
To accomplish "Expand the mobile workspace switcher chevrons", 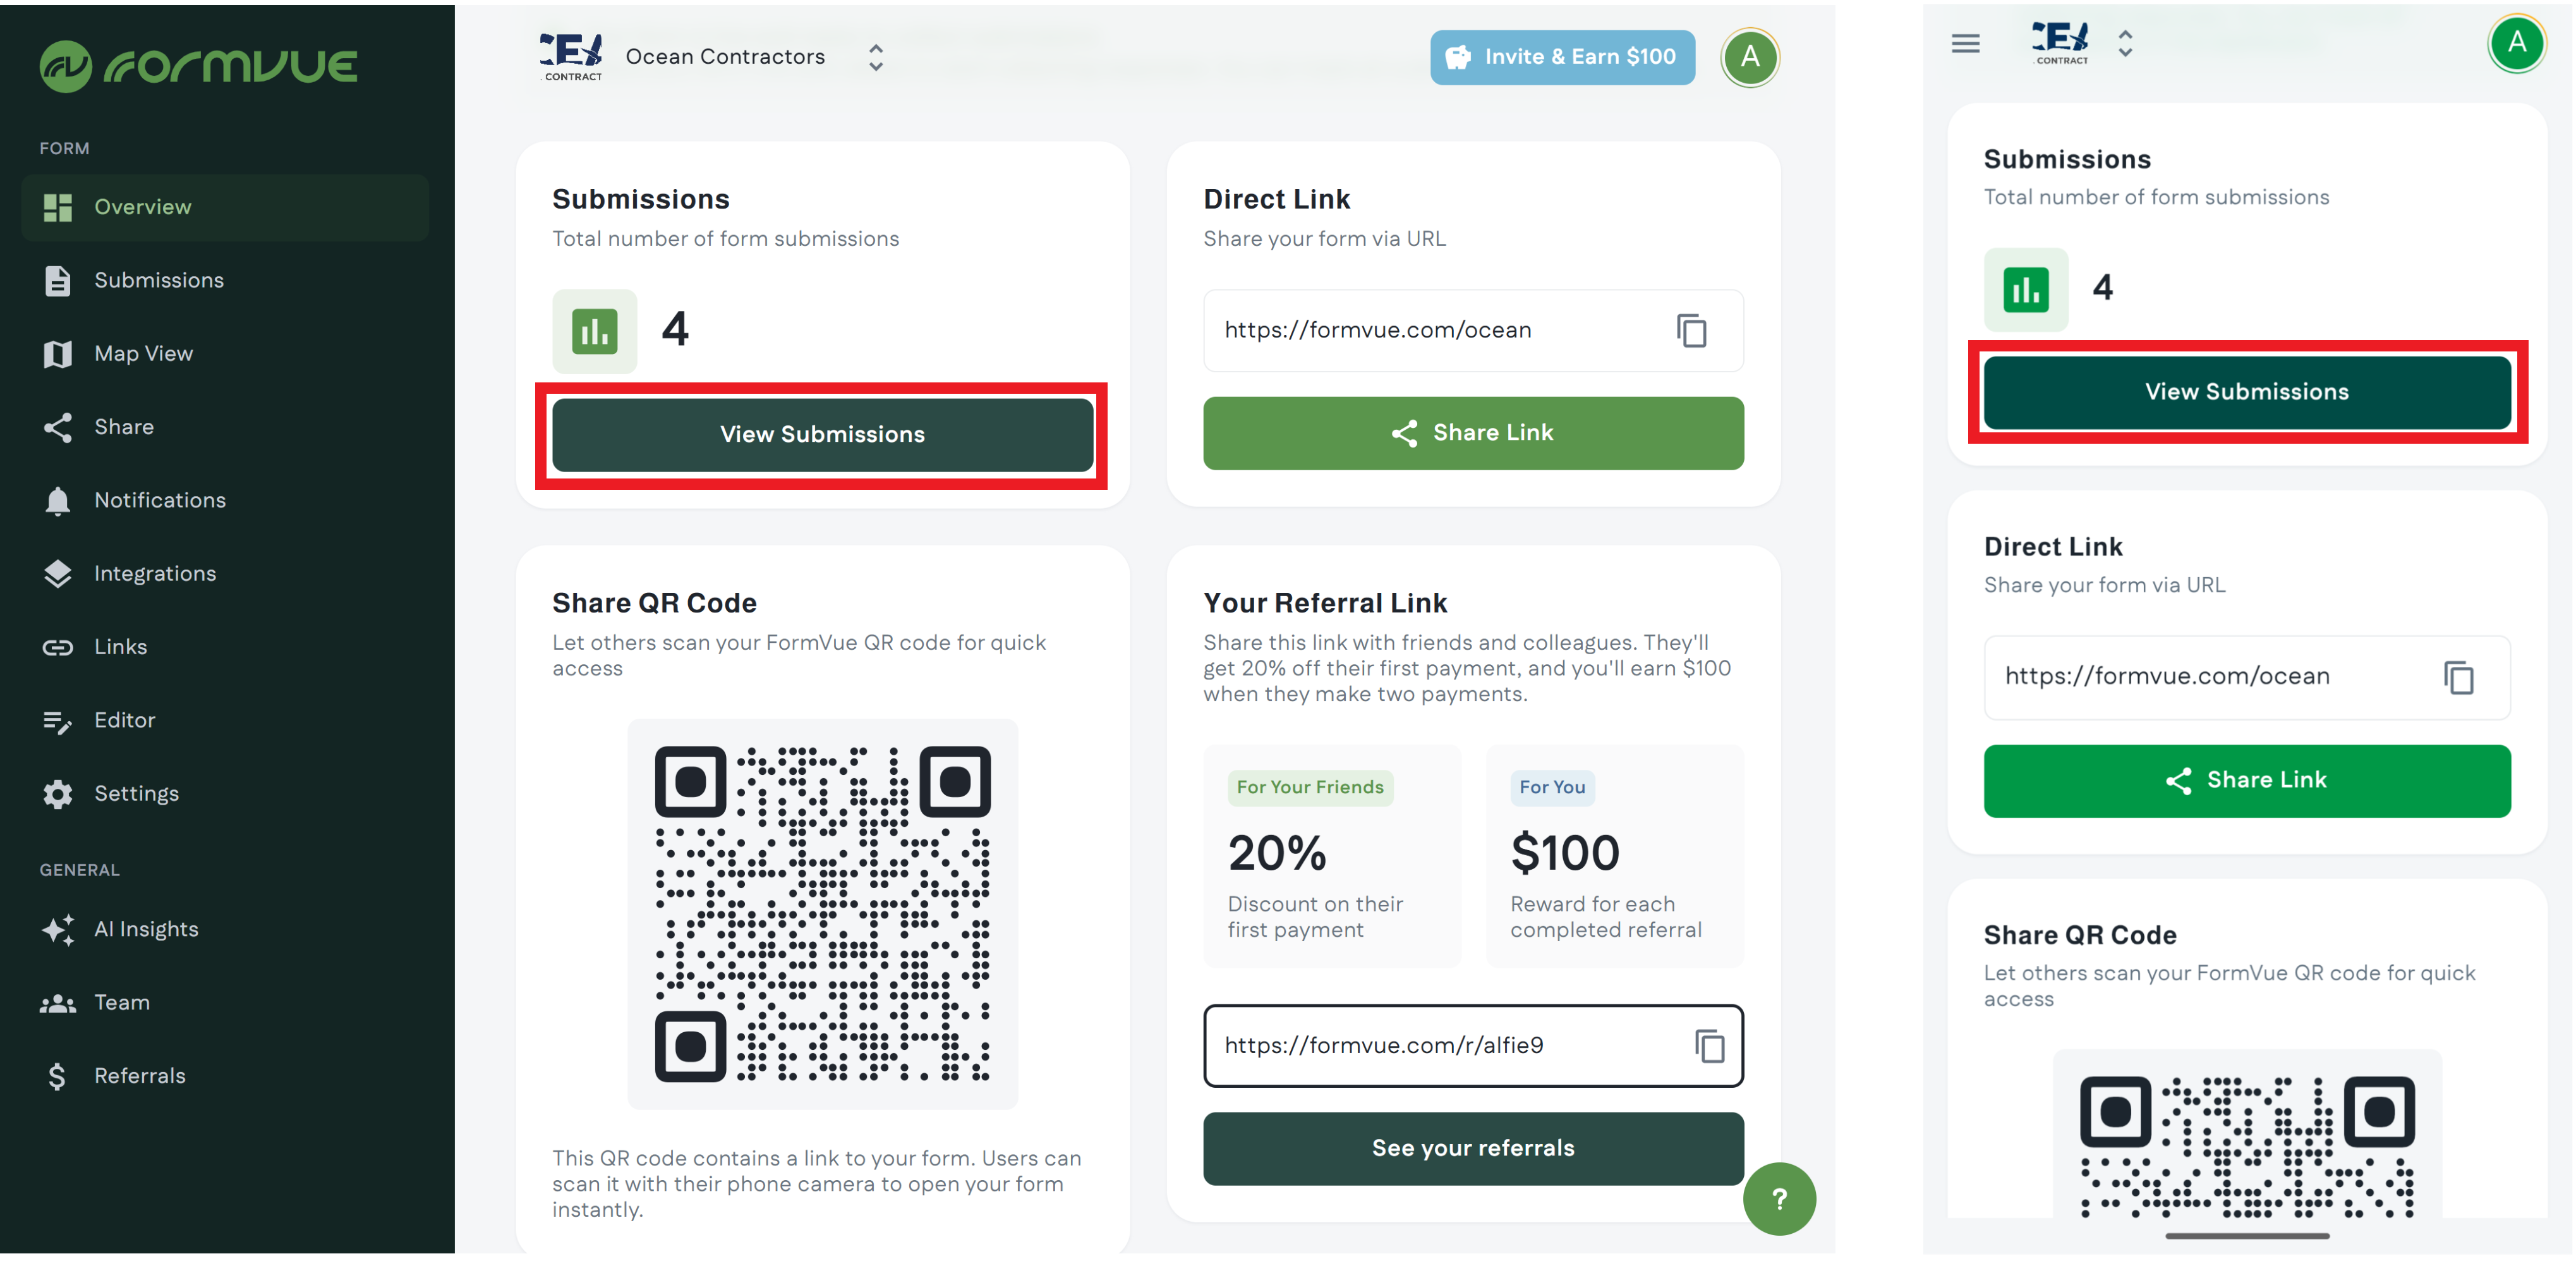I will (2125, 43).
